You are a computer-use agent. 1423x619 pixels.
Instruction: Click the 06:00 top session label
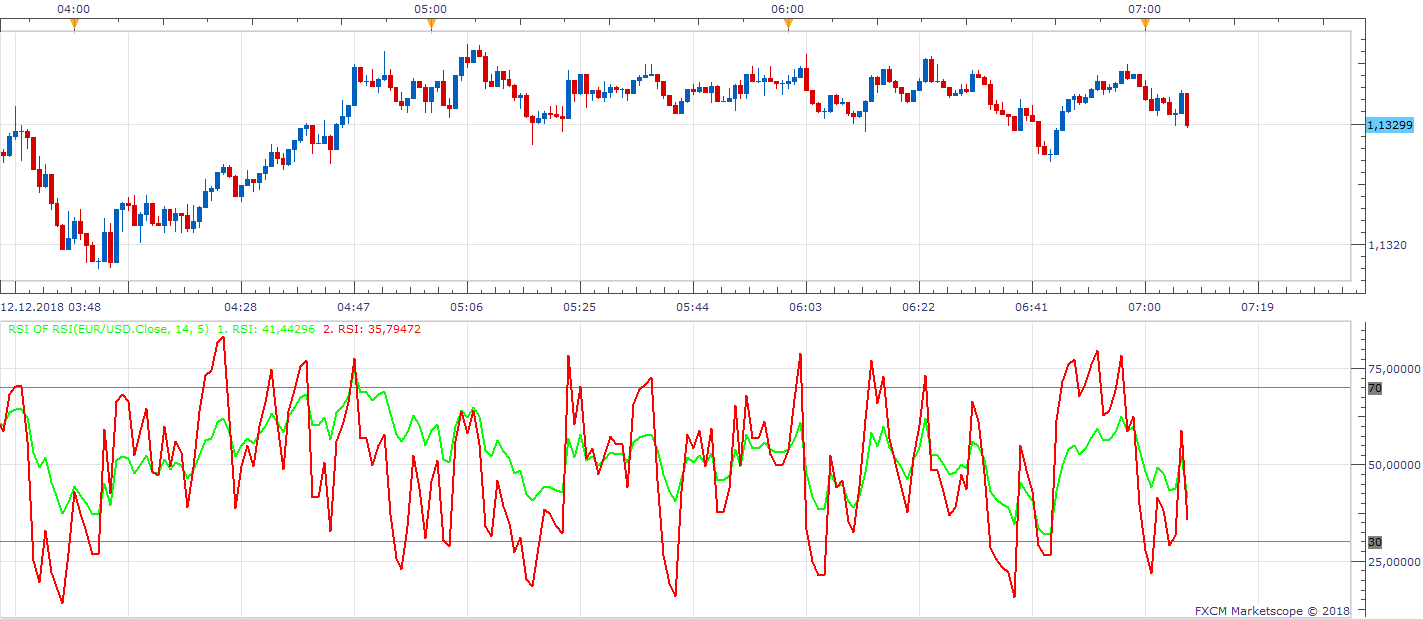click(788, 9)
